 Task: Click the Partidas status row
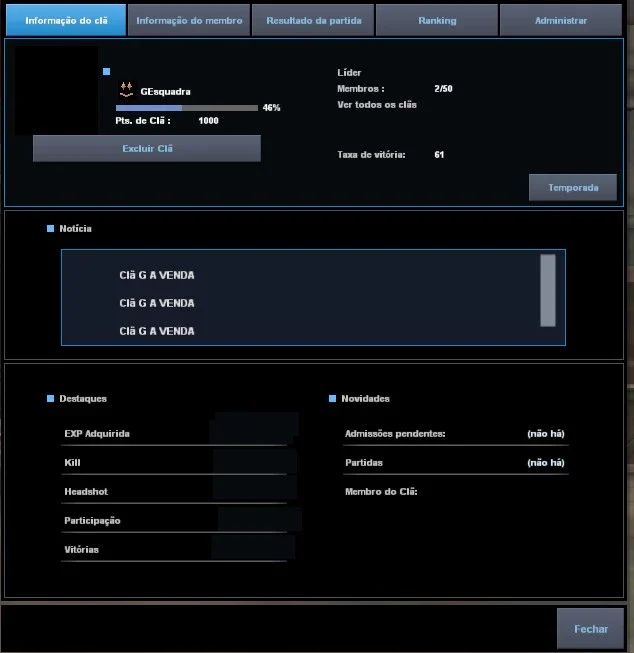click(x=455, y=463)
